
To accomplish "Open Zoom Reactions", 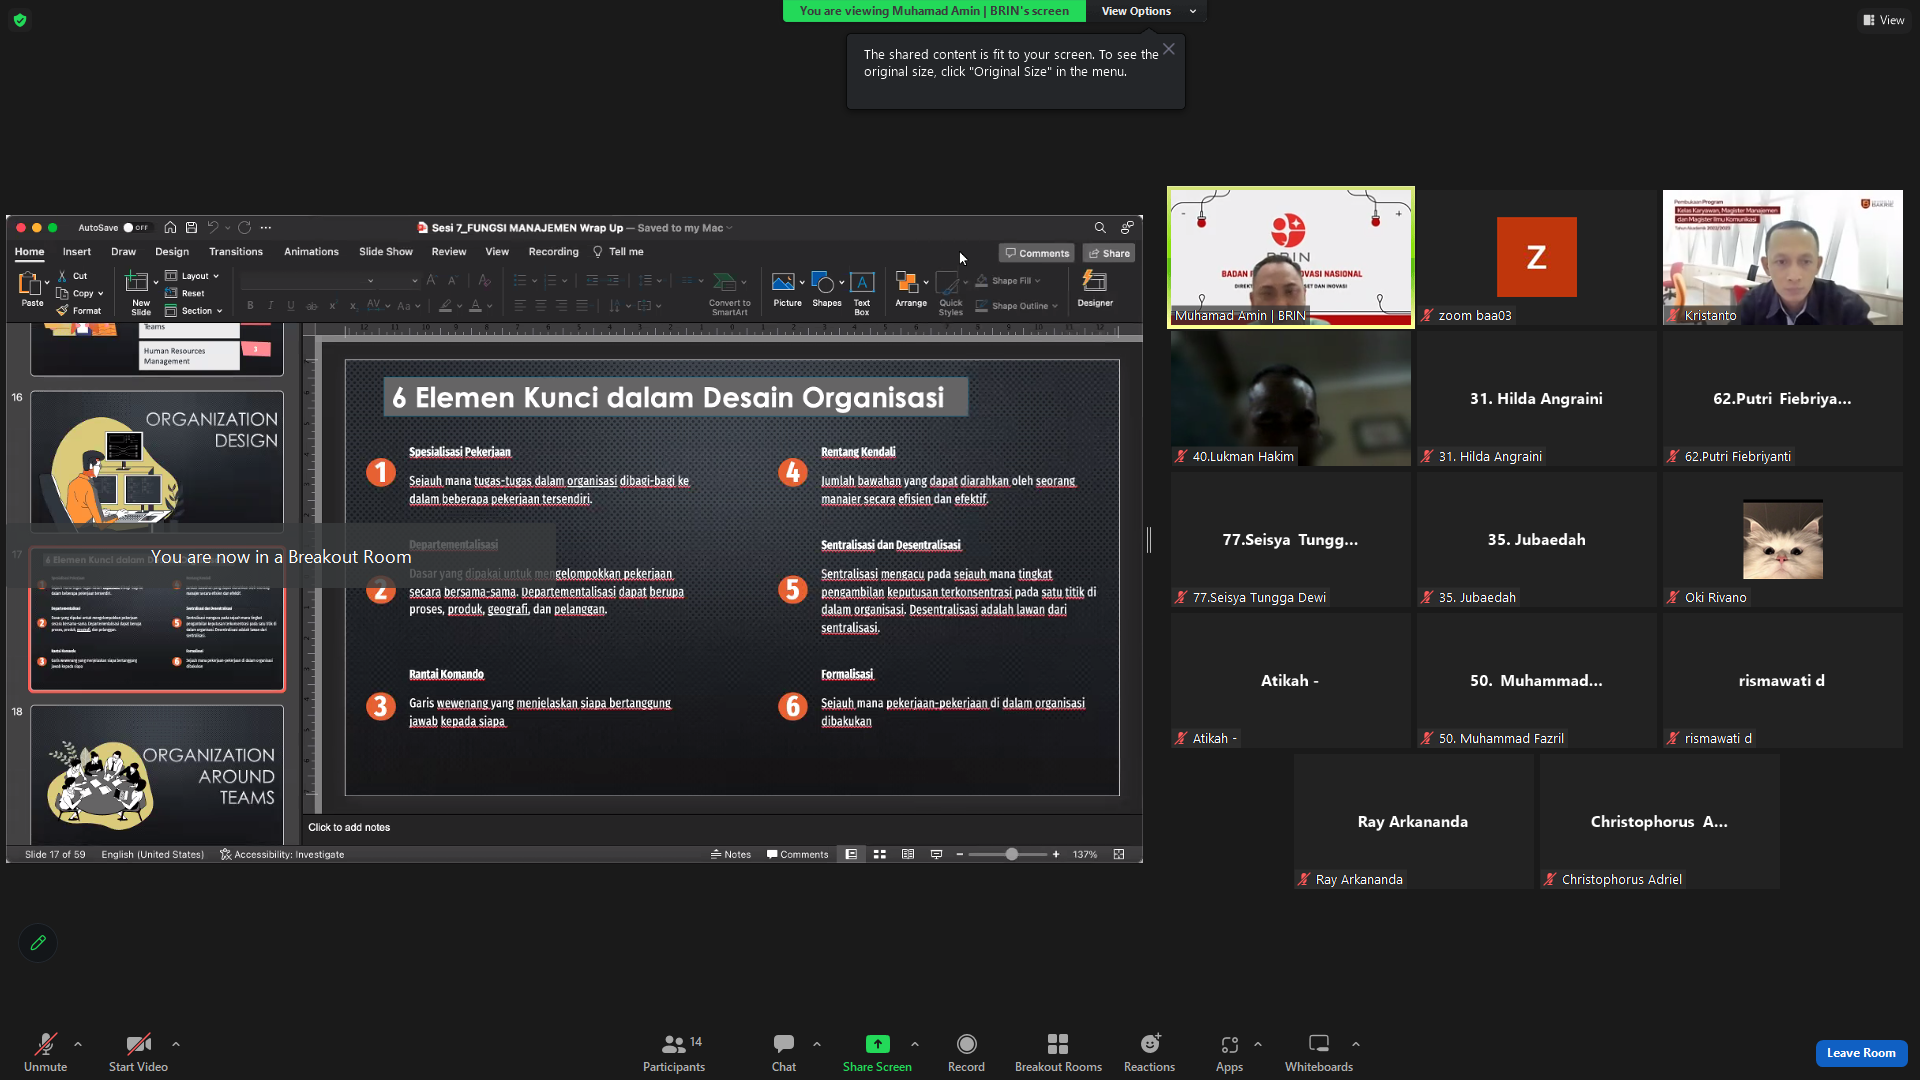I will (1149, 1053).
